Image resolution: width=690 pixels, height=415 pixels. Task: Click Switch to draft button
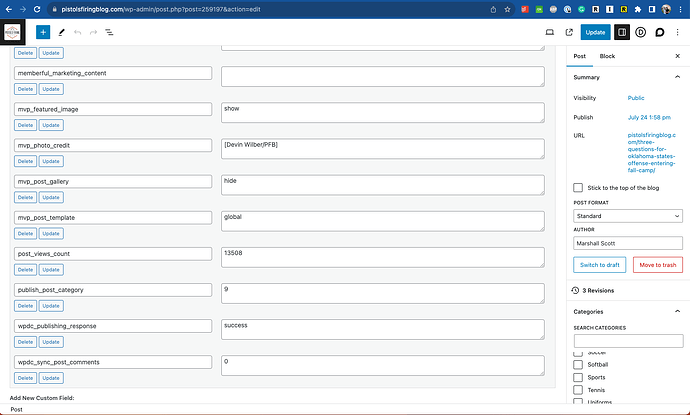pos(599,265)
